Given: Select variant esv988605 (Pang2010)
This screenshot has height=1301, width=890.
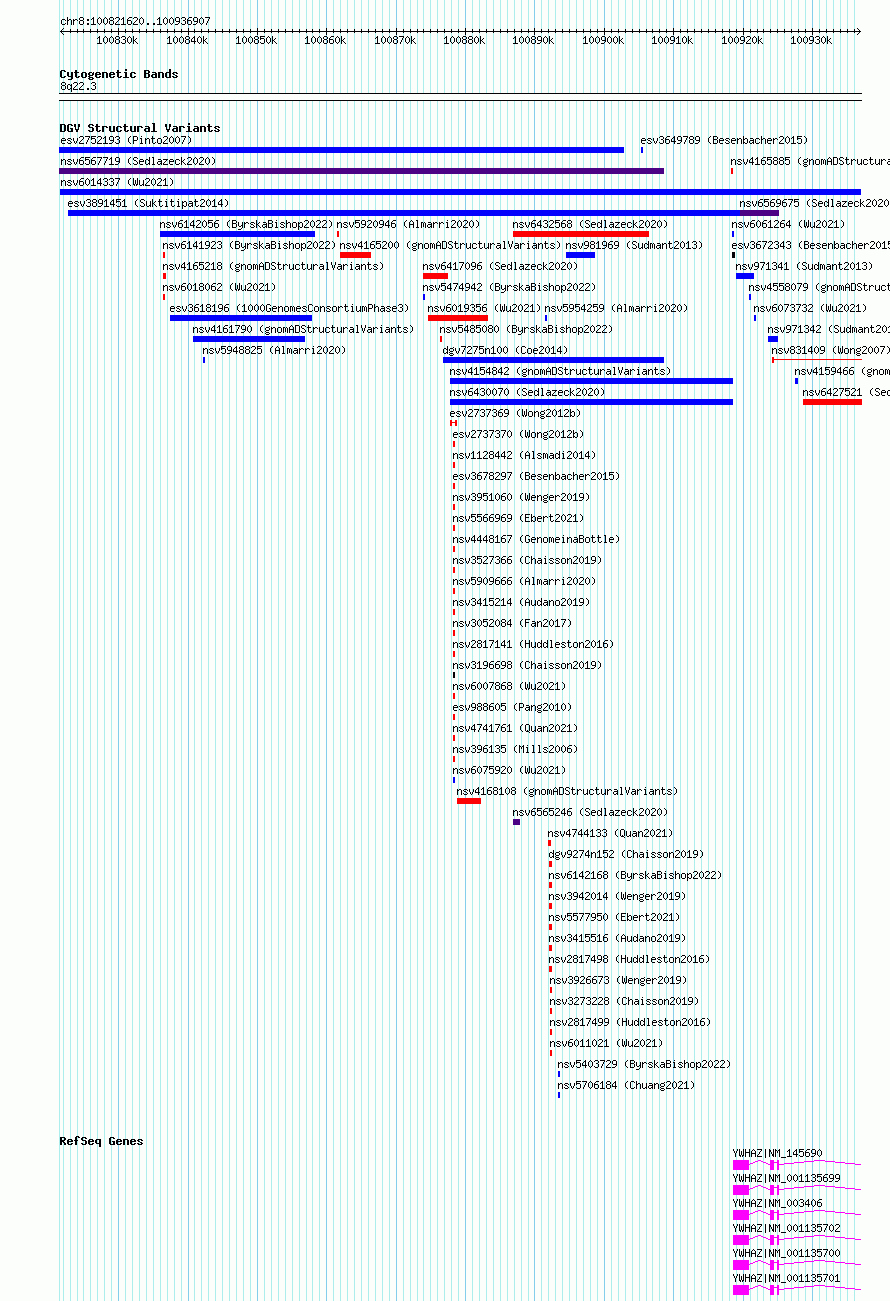Looking at the screenshot, I should tap(512, 707).
